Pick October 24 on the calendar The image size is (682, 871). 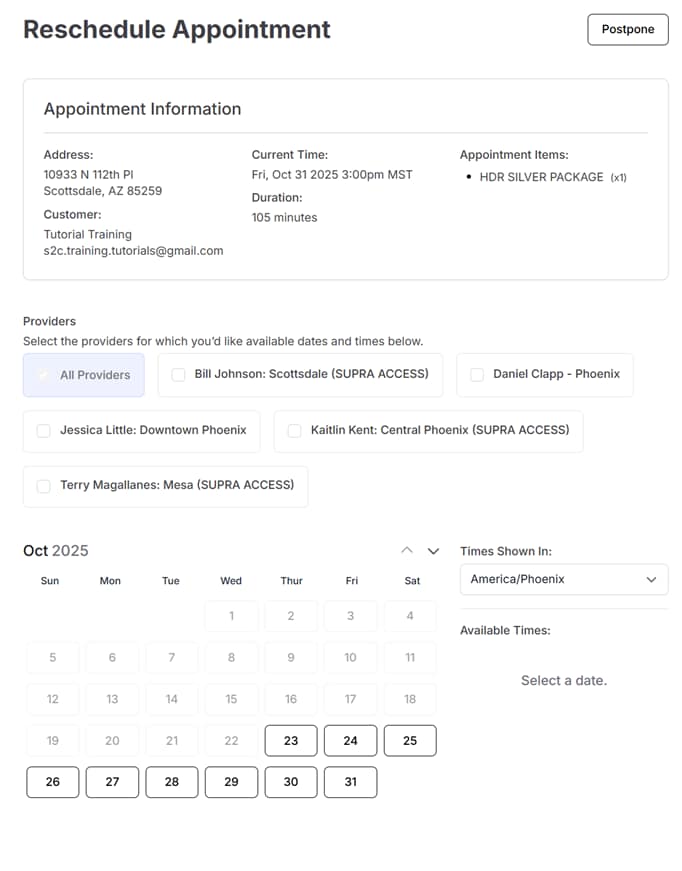tap(350, 741)
